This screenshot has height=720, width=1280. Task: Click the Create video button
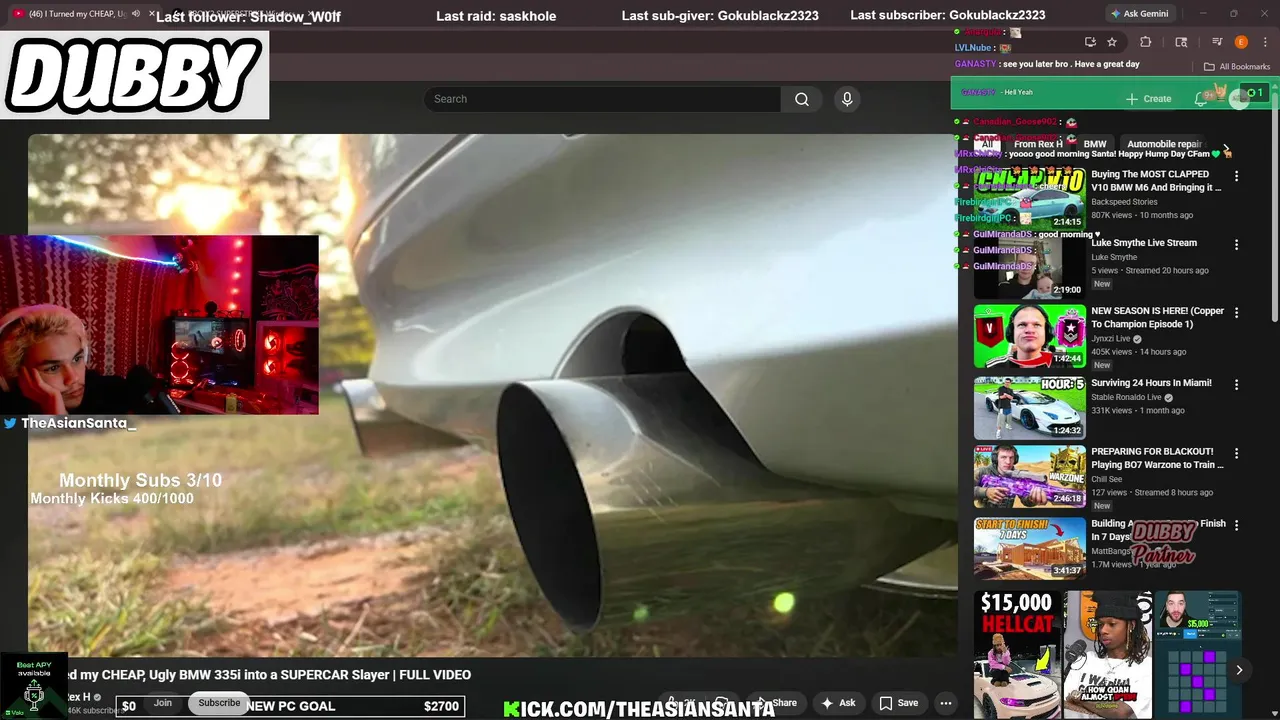[x=1148, y=99]
